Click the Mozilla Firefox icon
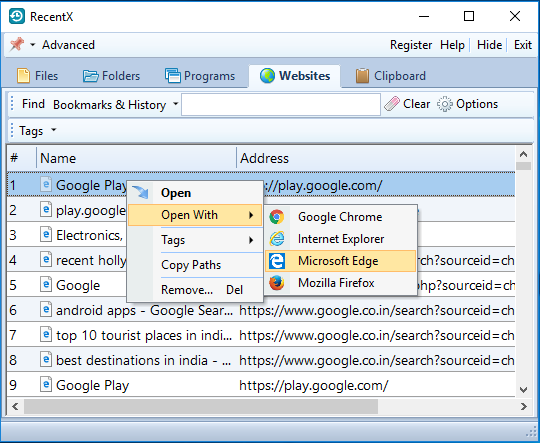Screen dimensions: 540x443 [x=277, y=283]
